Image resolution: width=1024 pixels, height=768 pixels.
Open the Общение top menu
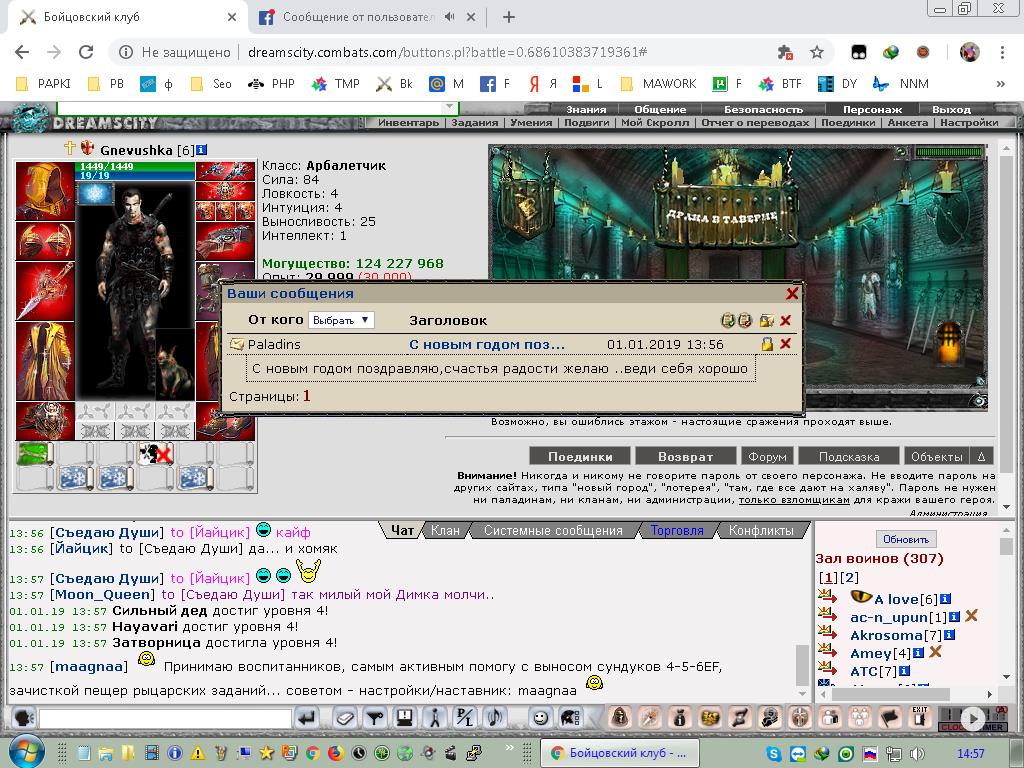point(660,109)
